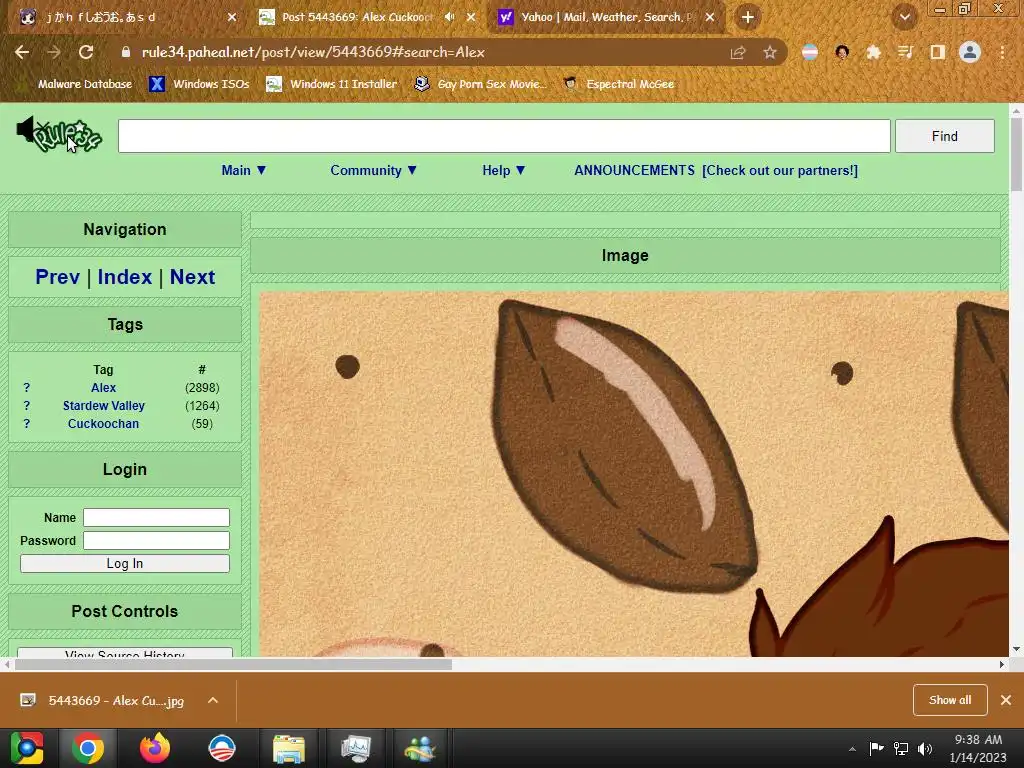The width and height of the screenshot is (1024, 768).
Task: Close the Yahoo tab
Action: (710, 17)
